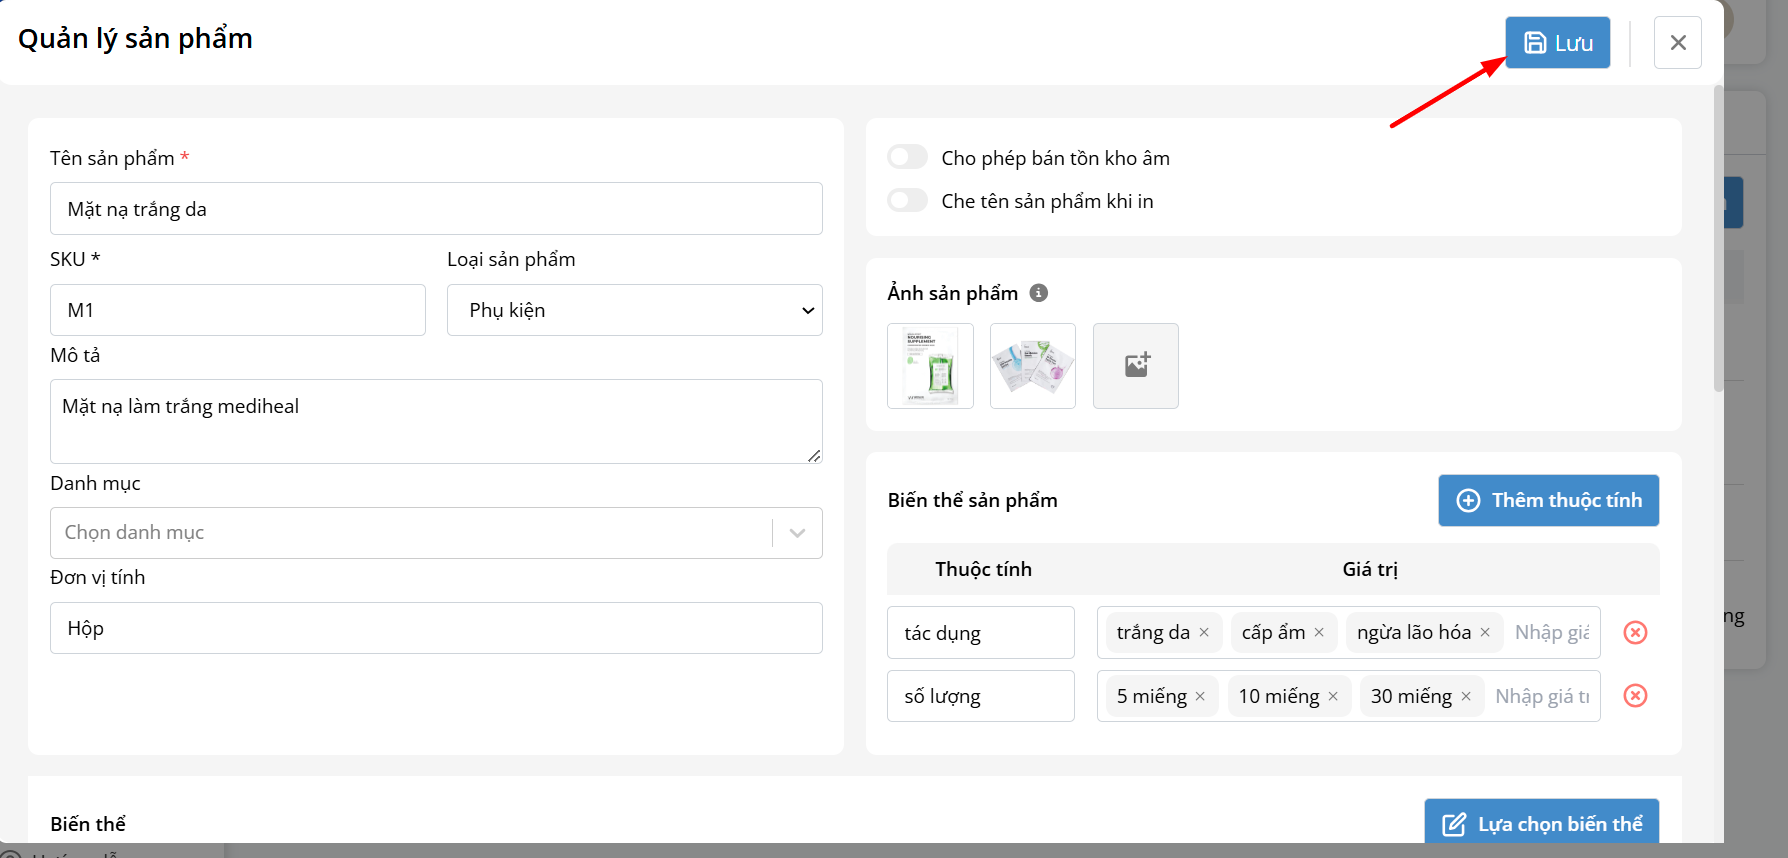Viewport: 1788px width, 858px height.
Task: Select the second product image thumbnail
Action: [x=1032, y=366]
